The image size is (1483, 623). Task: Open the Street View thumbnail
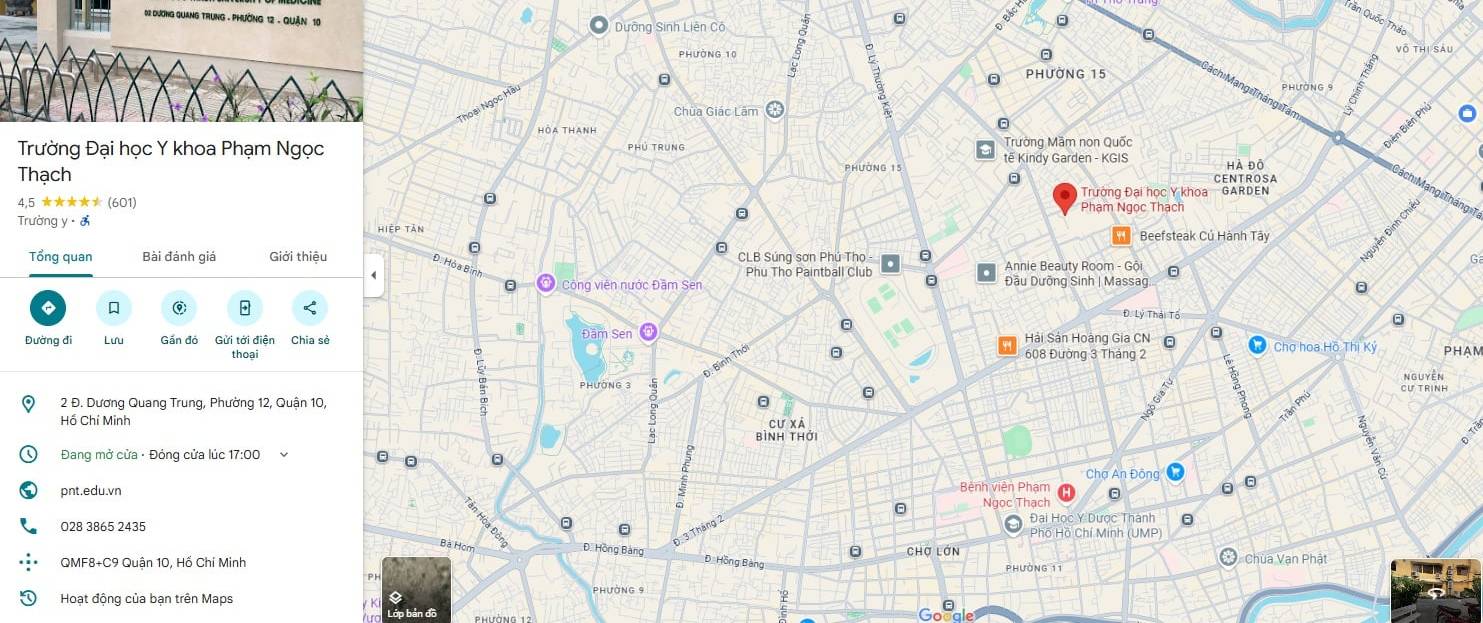(x=1436, y=591)
